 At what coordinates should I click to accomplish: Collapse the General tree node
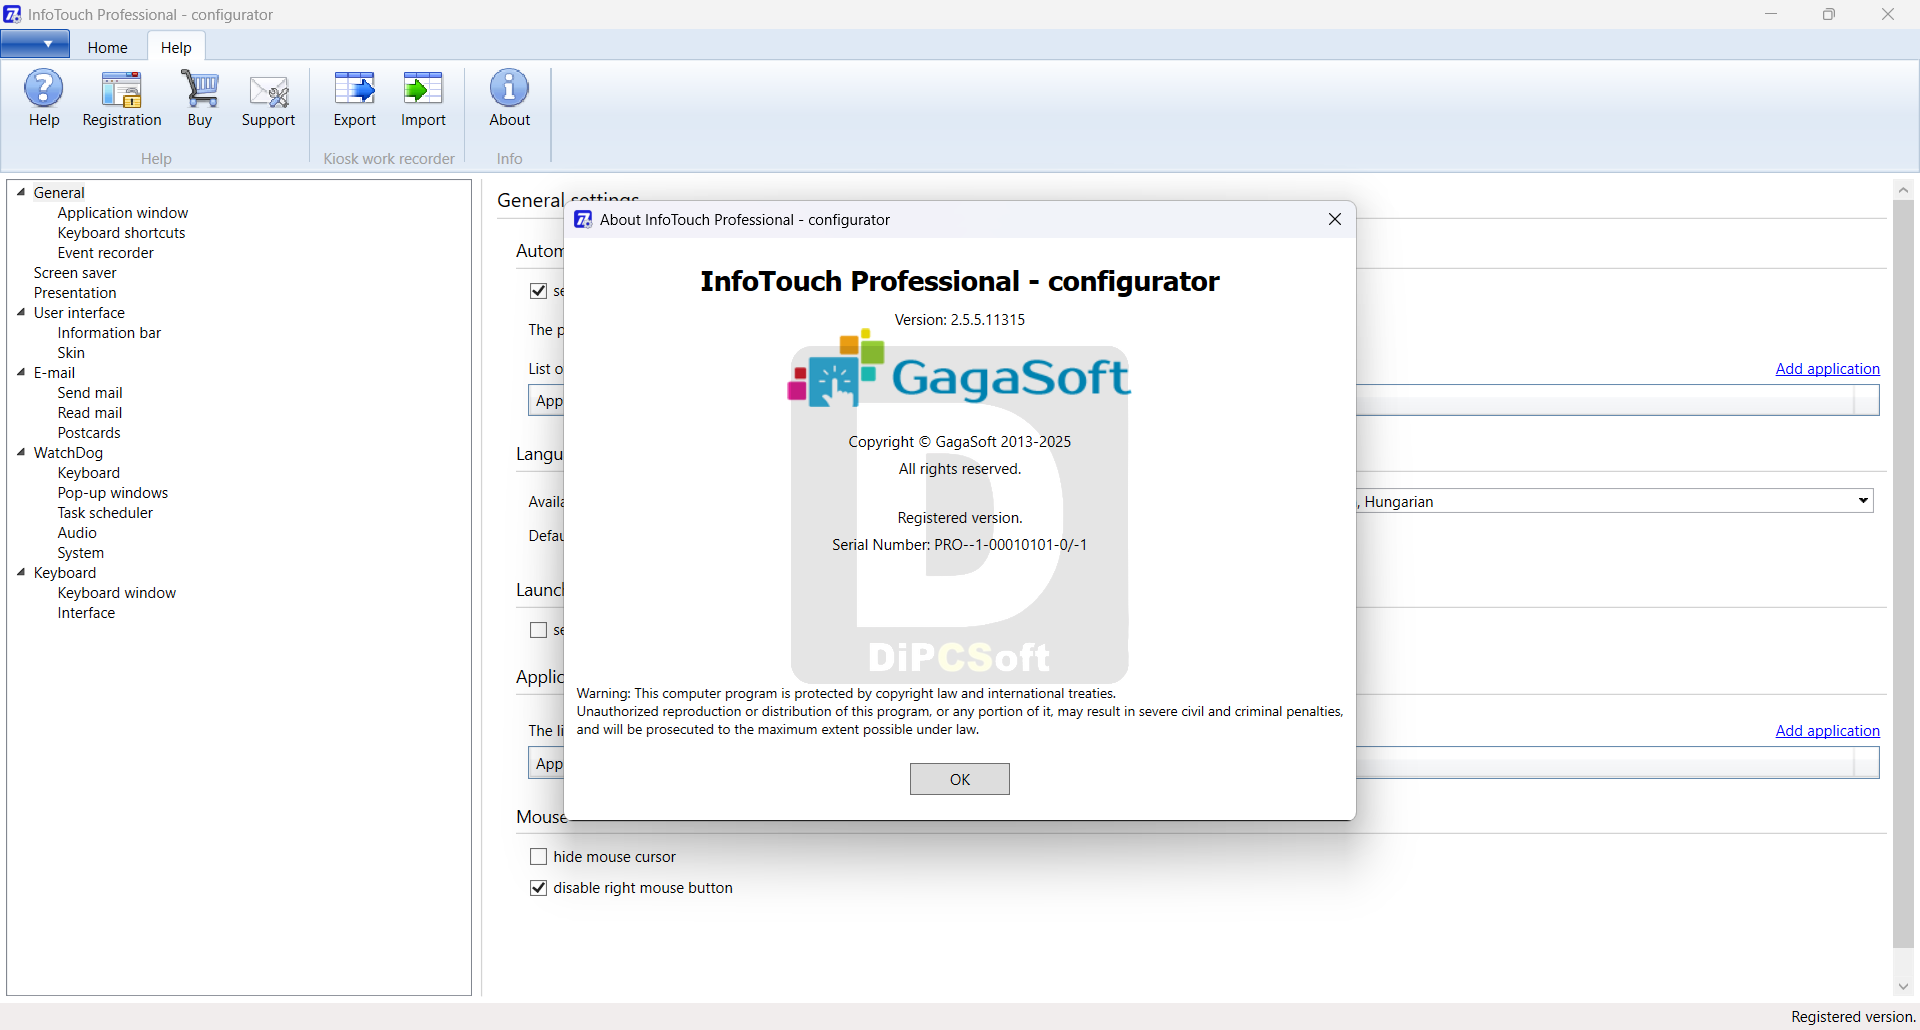pos(21,192)
